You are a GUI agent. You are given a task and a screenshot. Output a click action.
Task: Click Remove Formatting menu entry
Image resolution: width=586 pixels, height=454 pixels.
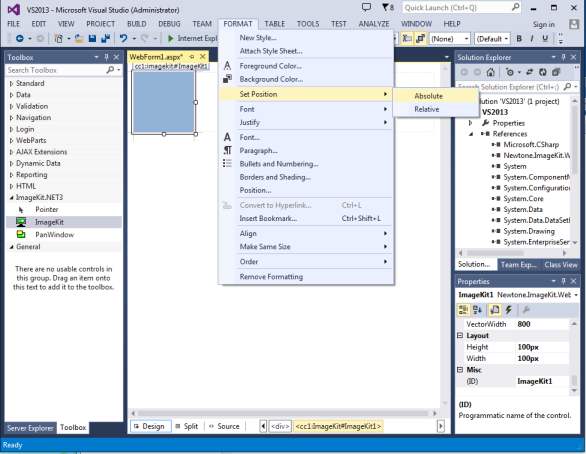pyautogui.click(x=271, y=277)
